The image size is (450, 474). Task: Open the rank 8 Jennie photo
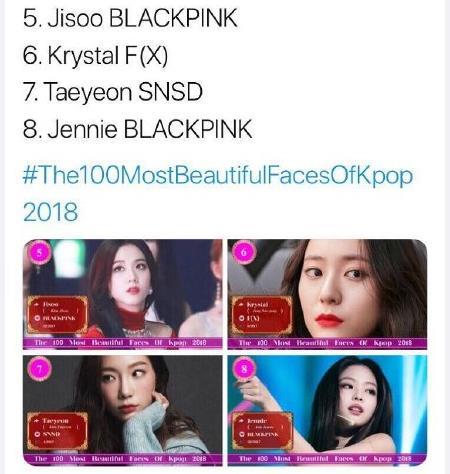pos(327,410)
